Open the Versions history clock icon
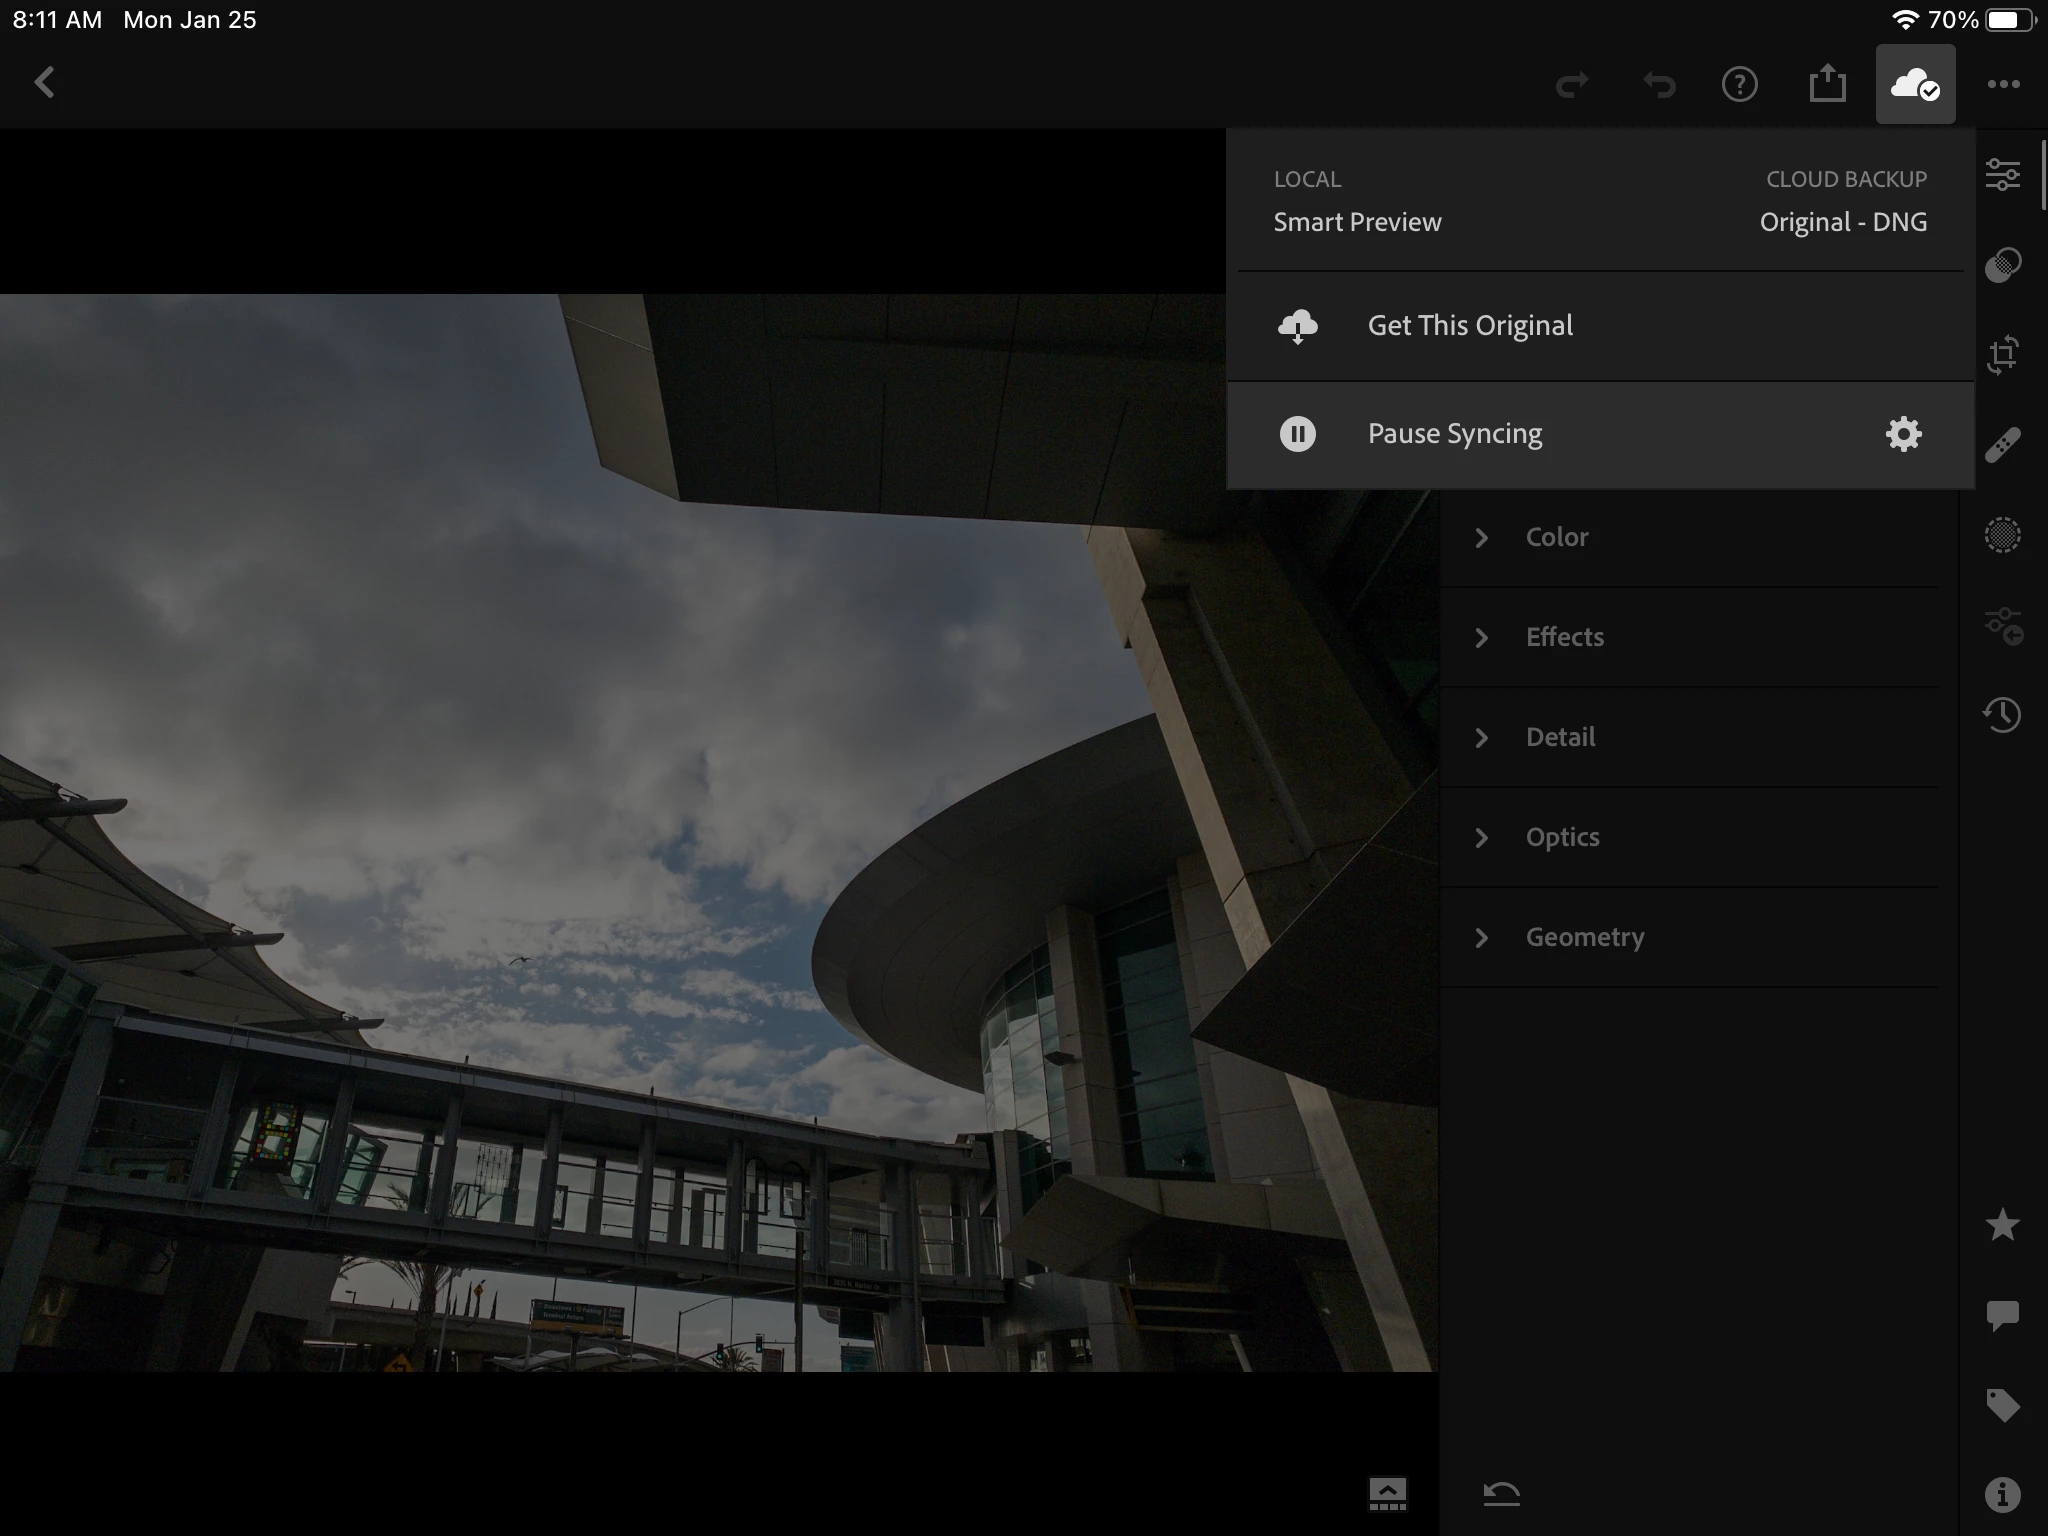Viewport: 2048px width, 1536px height. click(2002, 714)
